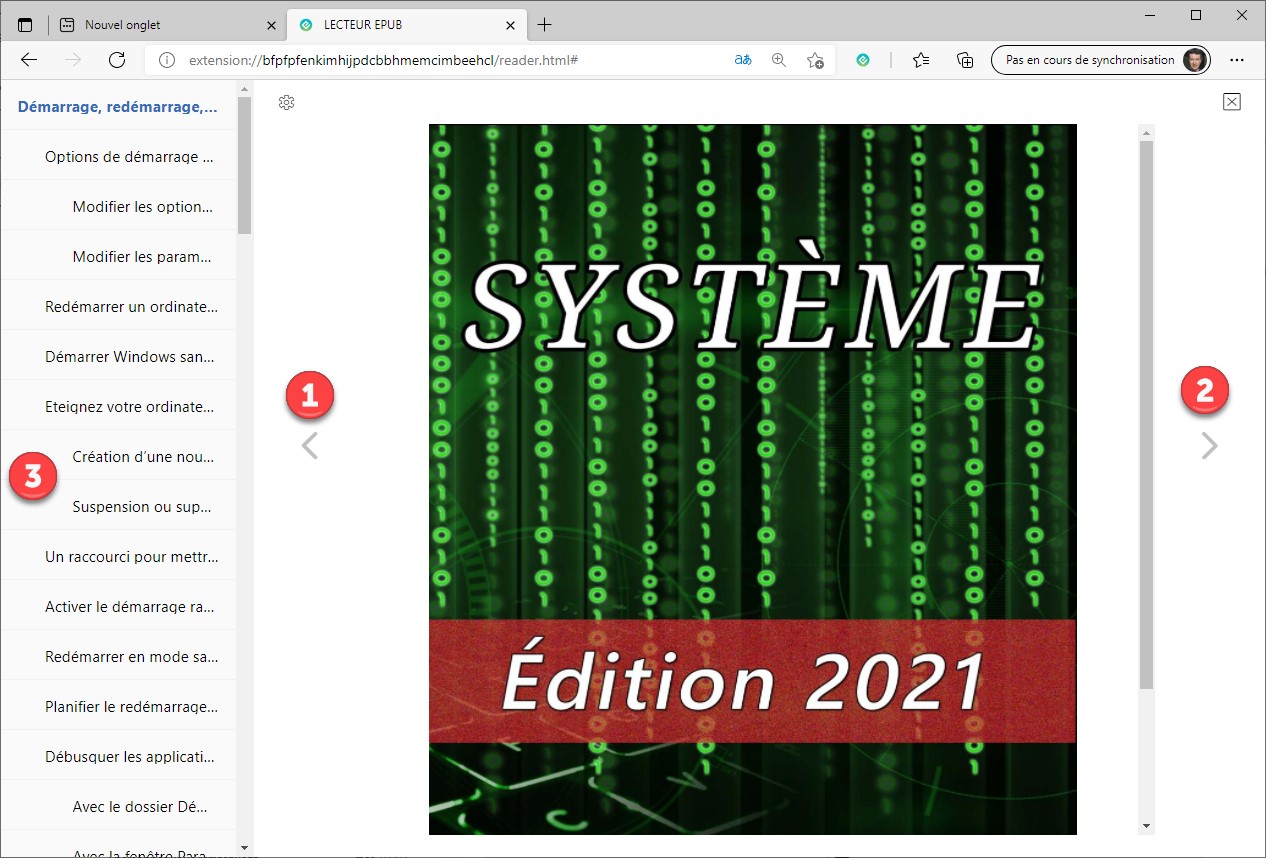This screenshot has height=858, width=1266.
Task: Go to the next page with right chevron
Action: (1209, 445)
